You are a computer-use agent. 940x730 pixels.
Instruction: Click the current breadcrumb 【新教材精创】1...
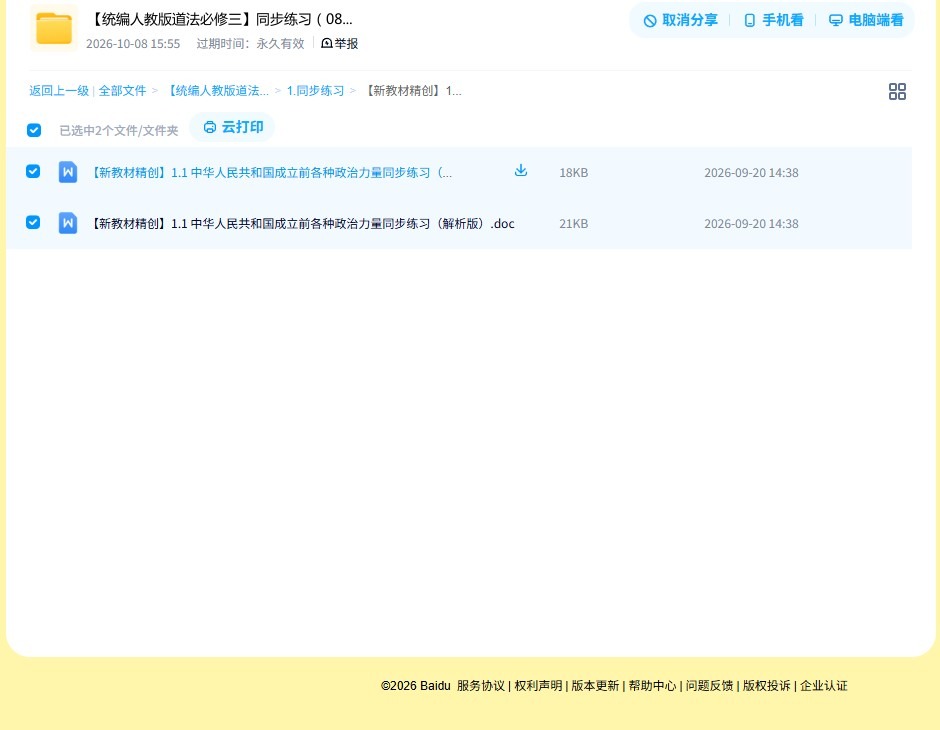(414, 91)
